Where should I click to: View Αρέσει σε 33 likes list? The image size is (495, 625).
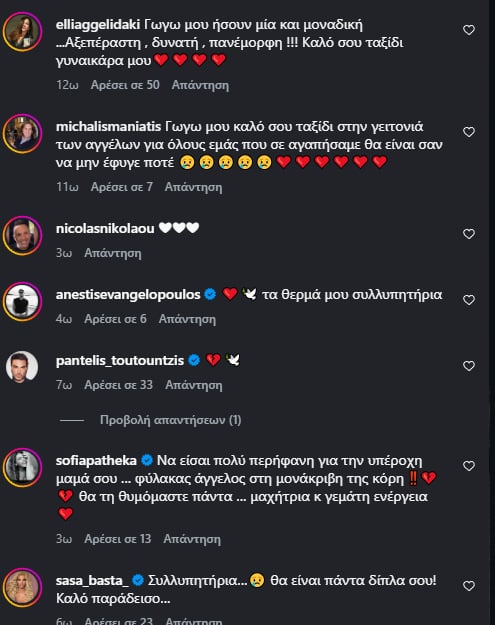click(119, 385)
